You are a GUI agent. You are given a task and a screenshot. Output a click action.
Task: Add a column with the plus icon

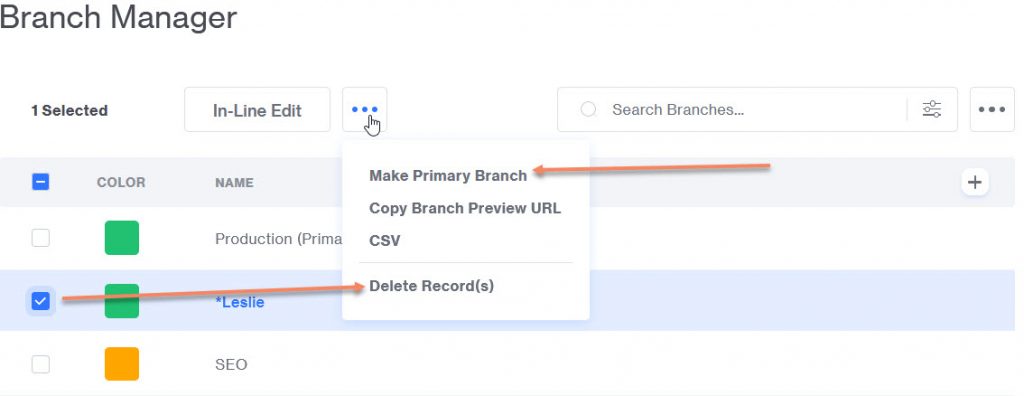[974, 182]
